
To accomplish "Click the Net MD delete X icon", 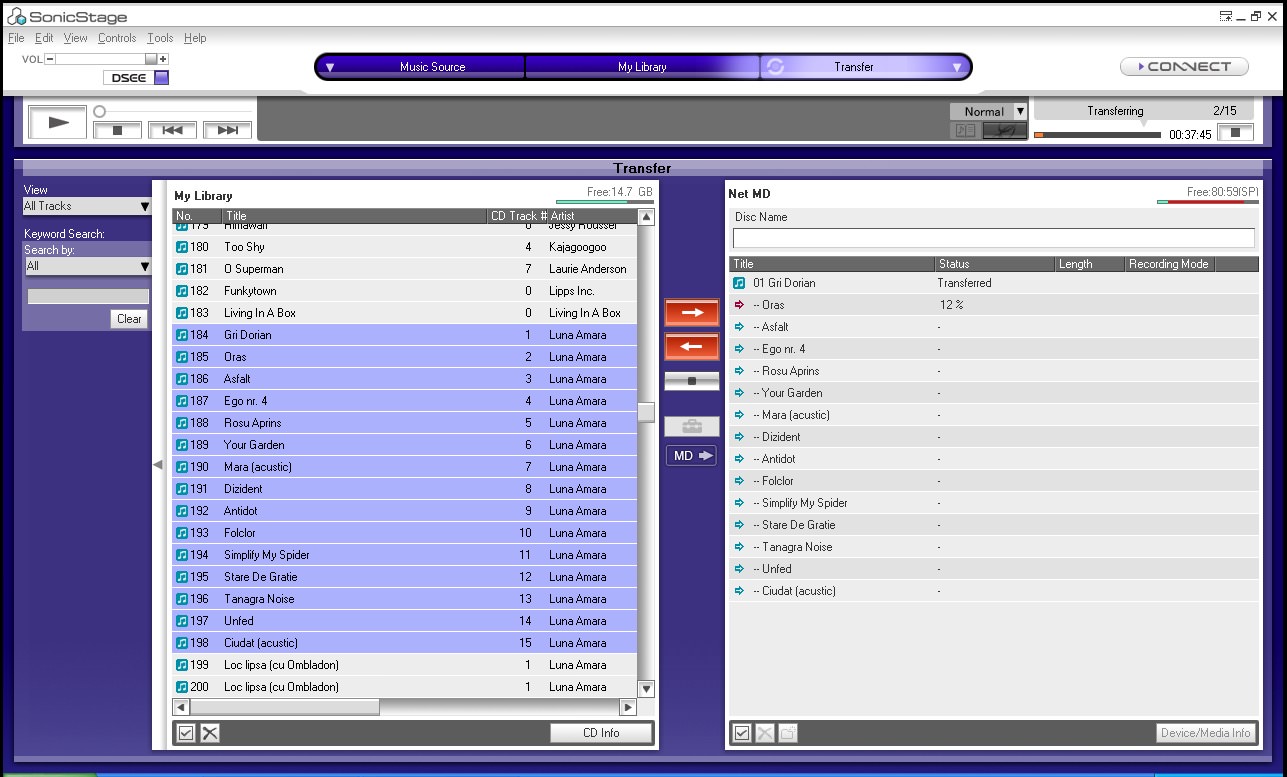I will click(765, 733).
